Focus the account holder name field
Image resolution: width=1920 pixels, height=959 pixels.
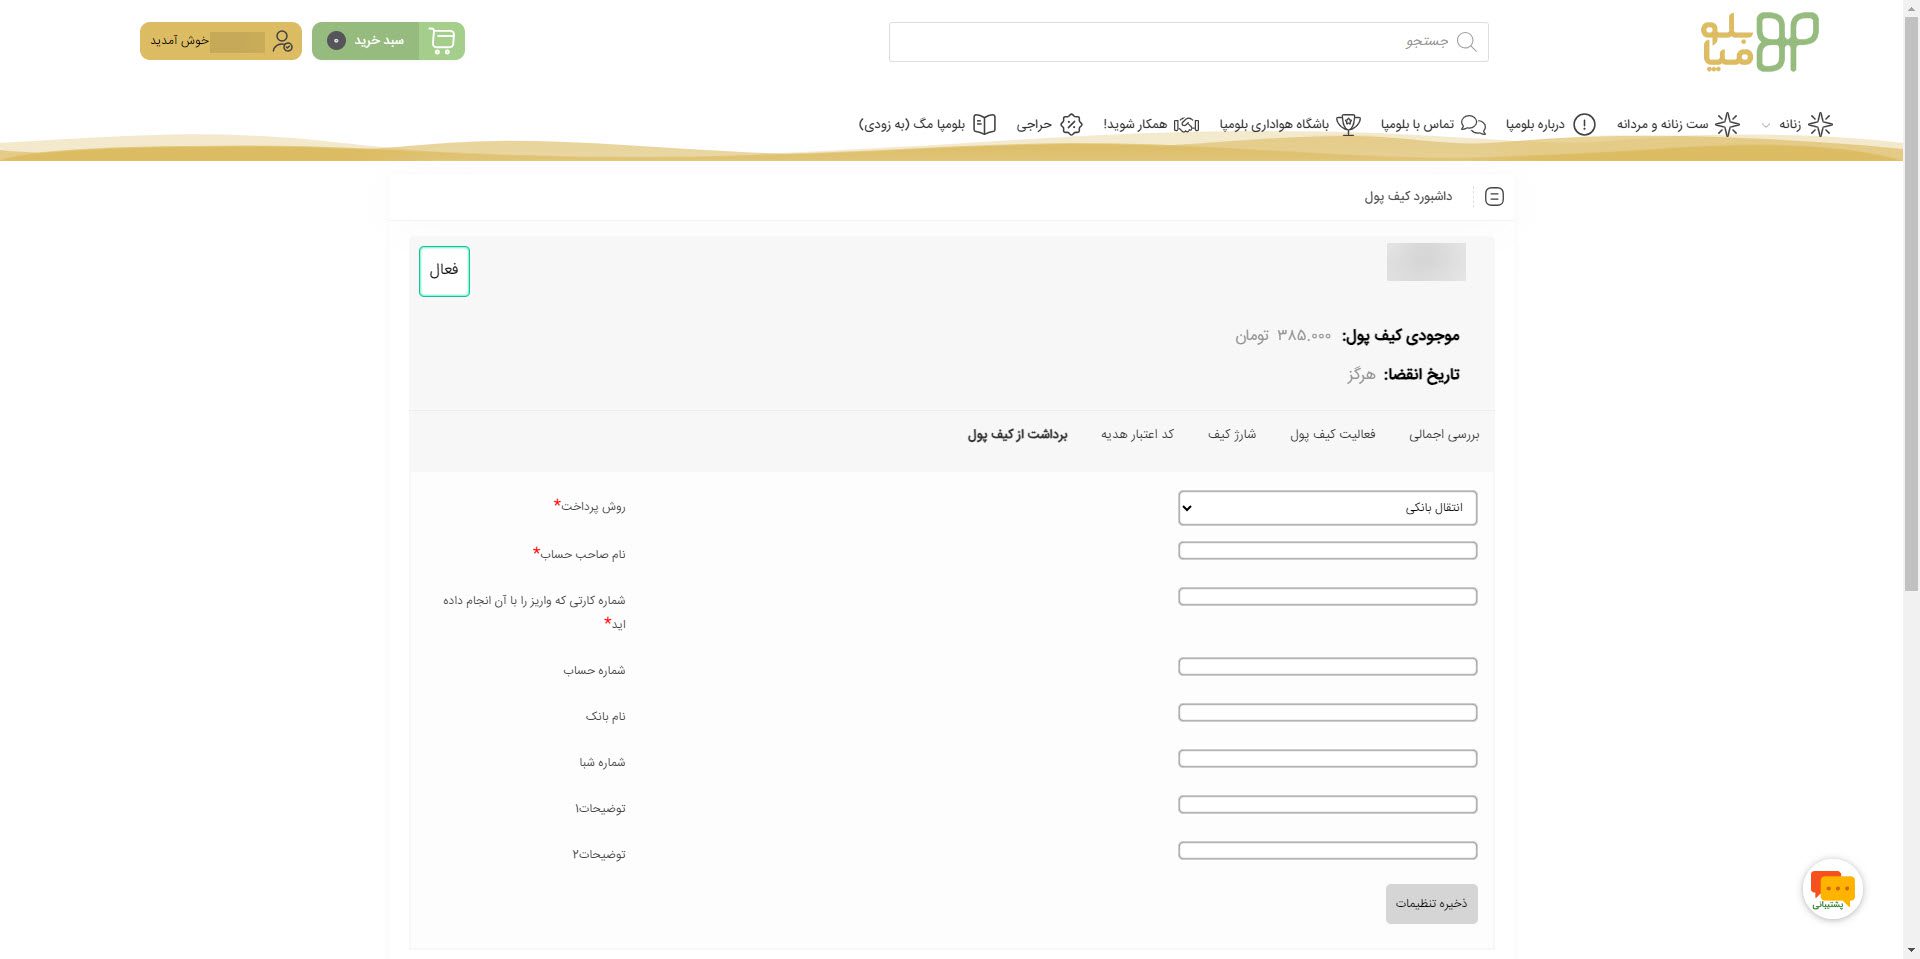[x=1327, y=551]
